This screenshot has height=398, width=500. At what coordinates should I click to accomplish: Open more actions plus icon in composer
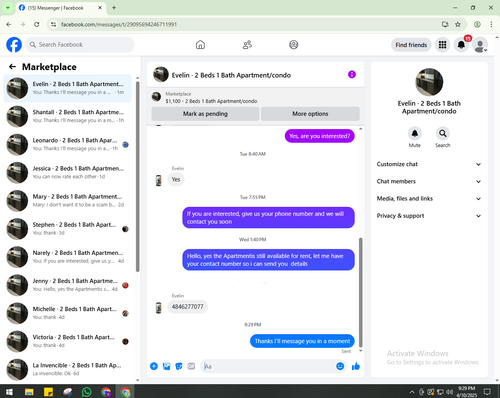pos(154,366)
